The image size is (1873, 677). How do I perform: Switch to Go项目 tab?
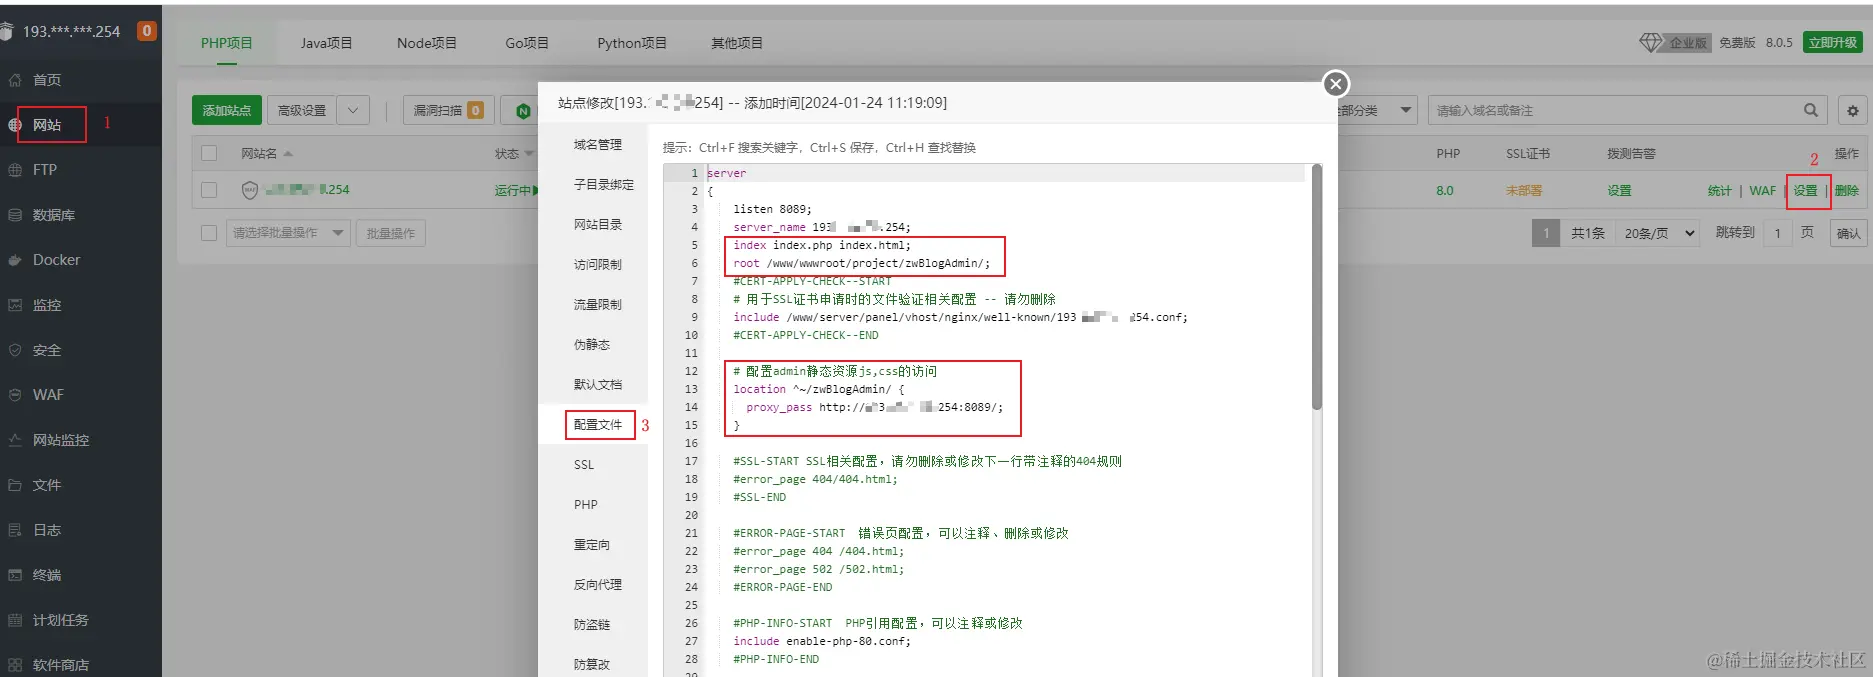pyautogui.click(x=527, y=43)
